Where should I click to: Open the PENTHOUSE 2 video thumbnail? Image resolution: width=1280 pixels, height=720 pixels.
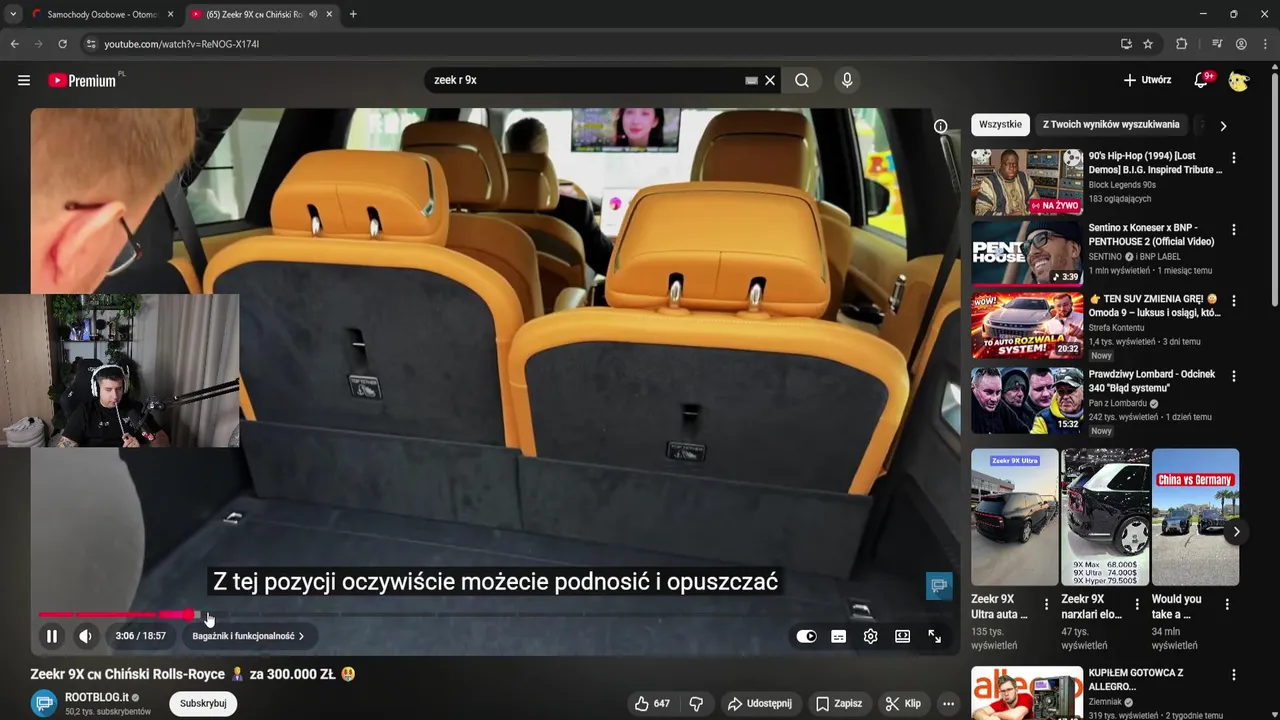1027,253
